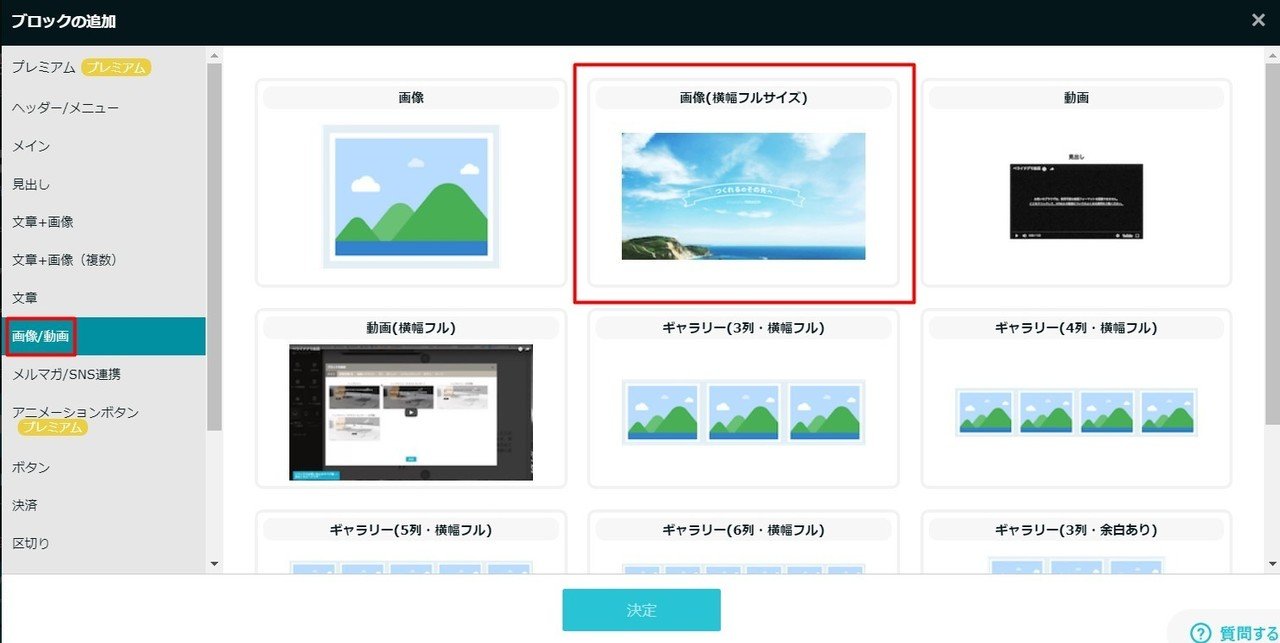Open the 質問する help button
This screenshot has width=1280, height=643.
[x=1227, y=632]
